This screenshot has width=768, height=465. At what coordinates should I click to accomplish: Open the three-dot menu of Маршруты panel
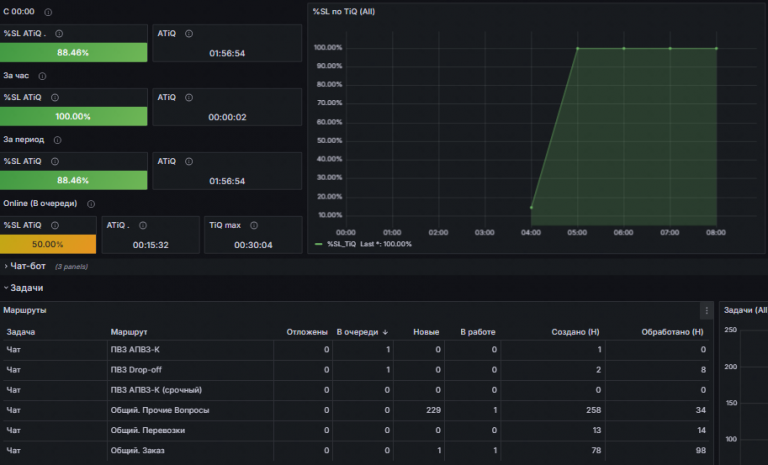coord(706,311)
